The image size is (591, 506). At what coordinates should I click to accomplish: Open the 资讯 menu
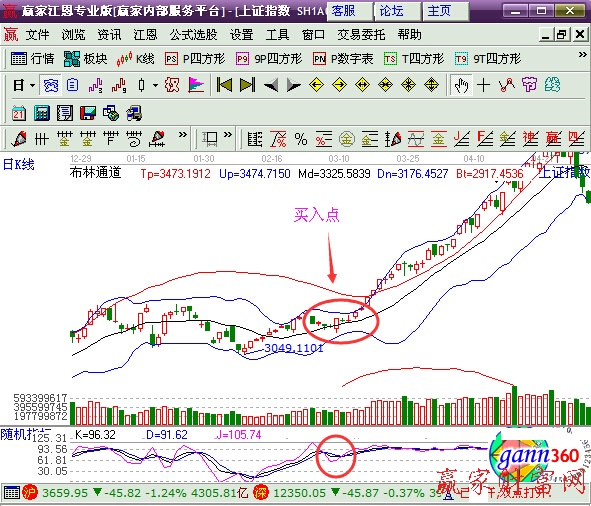click(109, 35)
